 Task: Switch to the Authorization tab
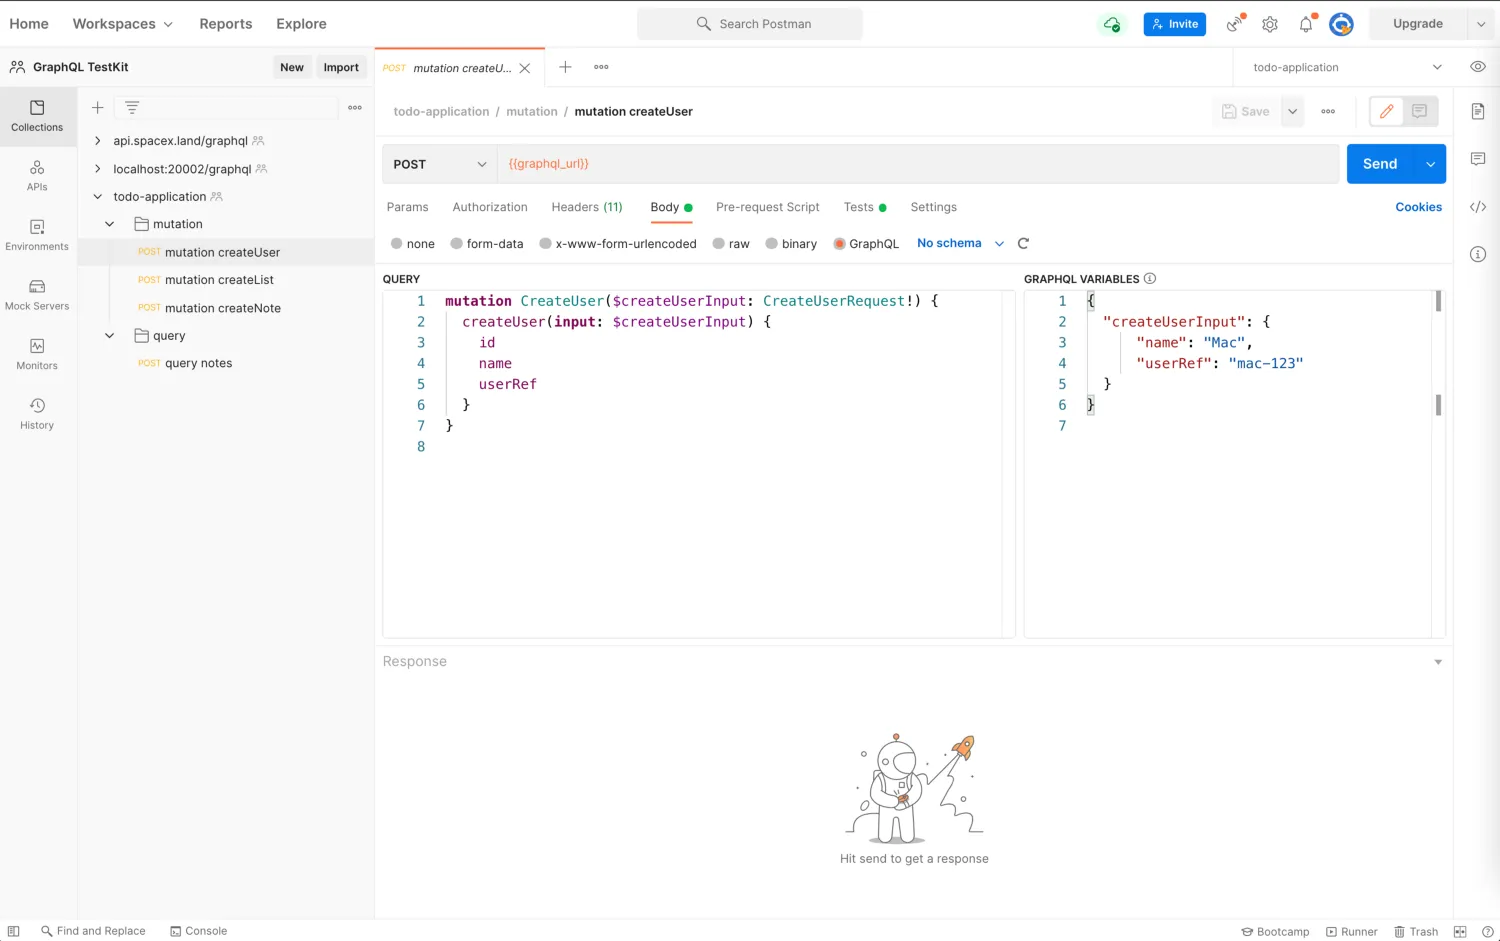click(x=490, y=207)
